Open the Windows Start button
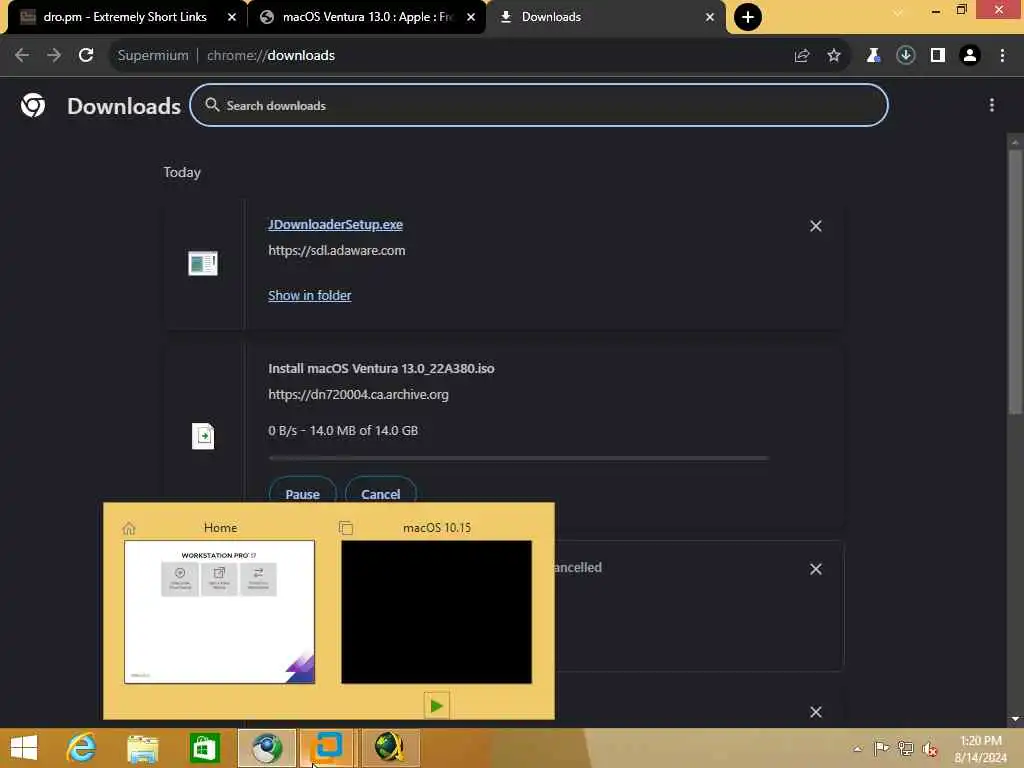The width and height of the screenshot is (1024, 768). (24, 748)
